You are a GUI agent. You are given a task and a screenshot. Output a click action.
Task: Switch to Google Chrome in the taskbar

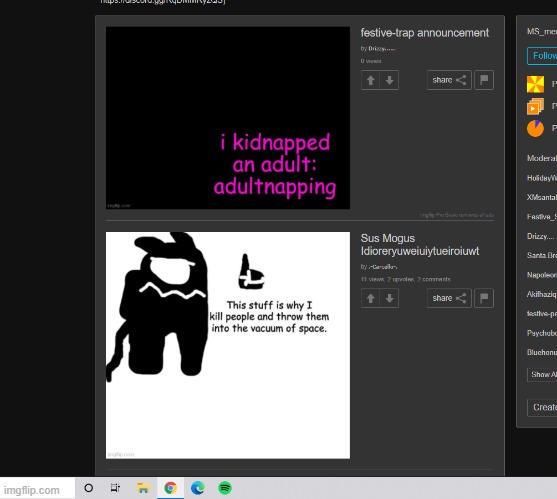(171, 488)
